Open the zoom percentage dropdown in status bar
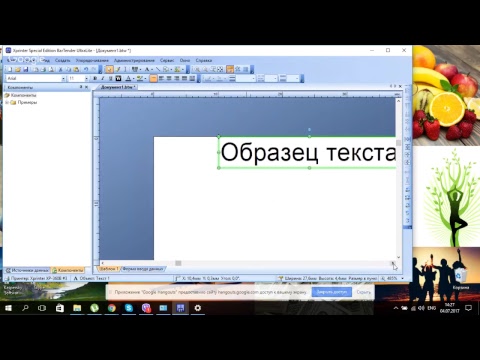The width and height of the screenshot is (480, 360). tap(403, 278)
